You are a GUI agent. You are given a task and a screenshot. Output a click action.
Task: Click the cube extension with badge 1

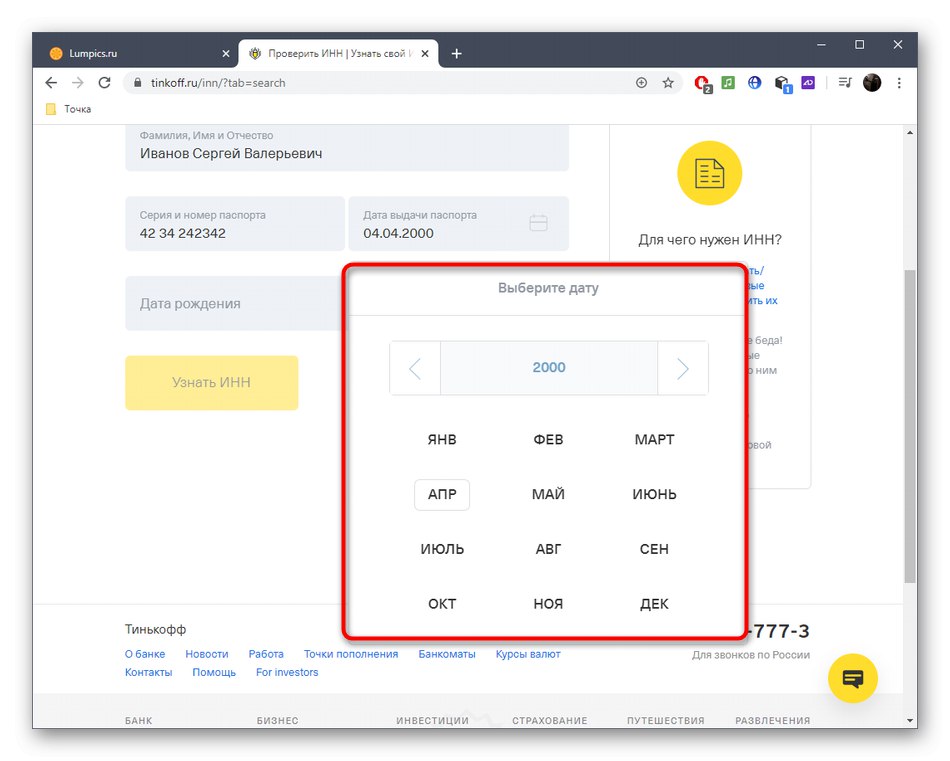[783, 83]
